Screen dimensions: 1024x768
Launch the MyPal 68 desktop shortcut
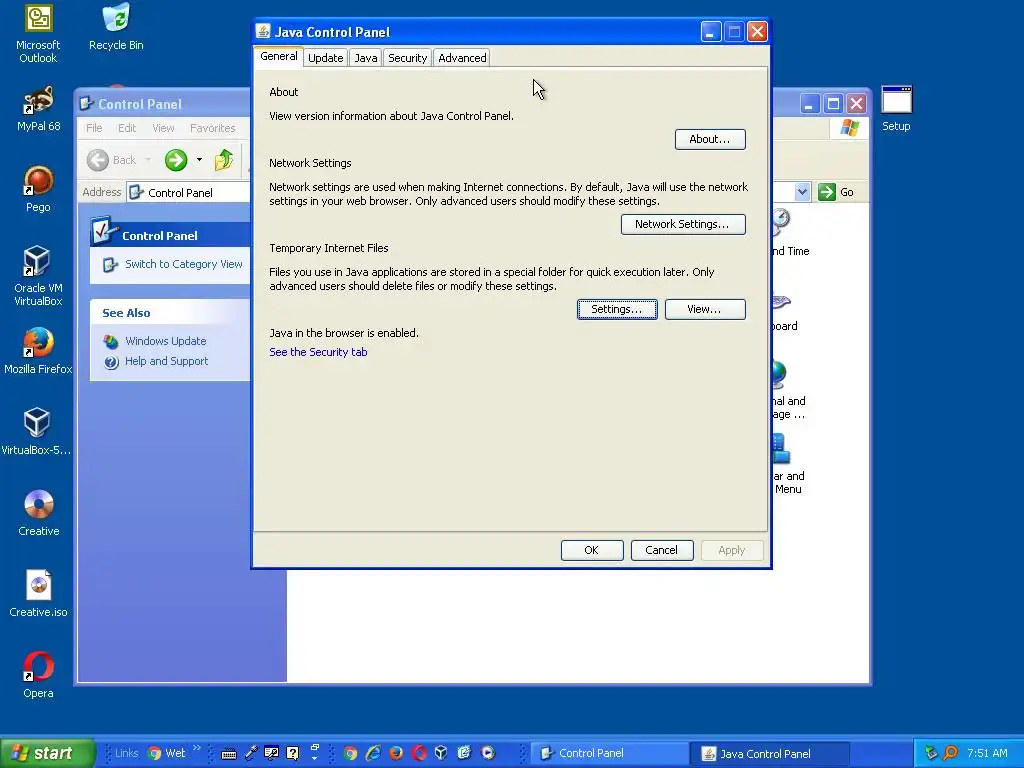(x=39, y=109)
